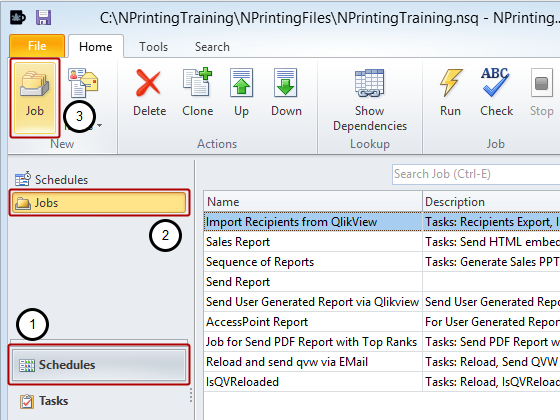The image size is (560, 420).
Task: Check the job with the ABC icon
Action: point(496,93)
